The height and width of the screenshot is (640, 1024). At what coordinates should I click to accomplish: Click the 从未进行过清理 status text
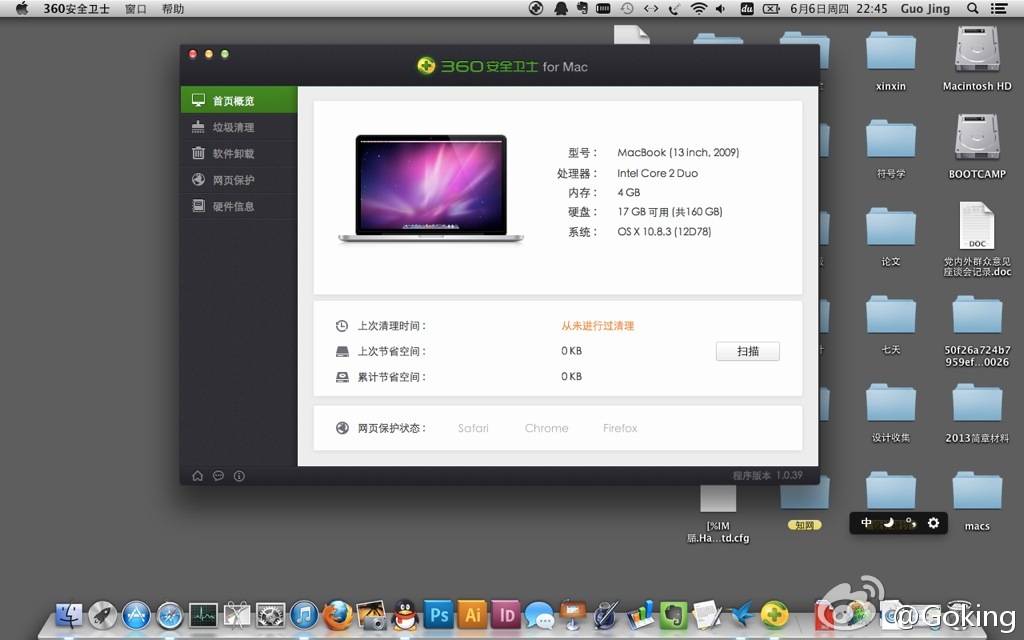coord(598,326)
